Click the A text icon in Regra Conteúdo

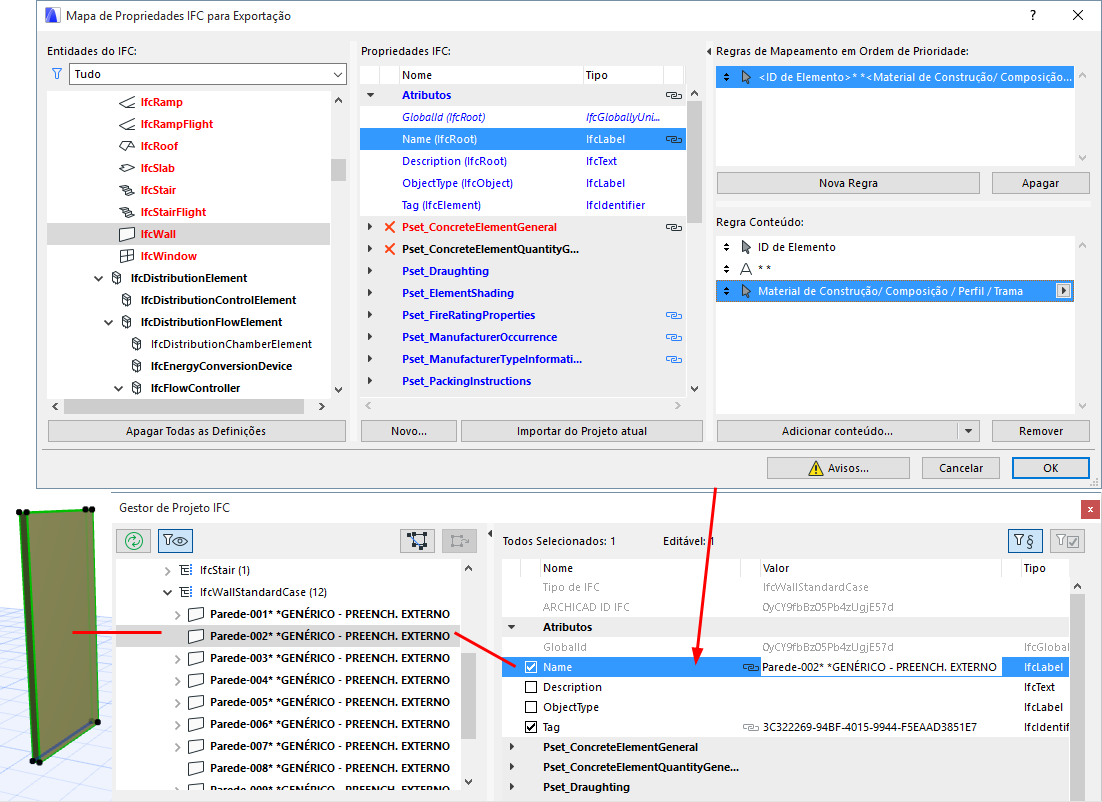[x=746, y=269]
